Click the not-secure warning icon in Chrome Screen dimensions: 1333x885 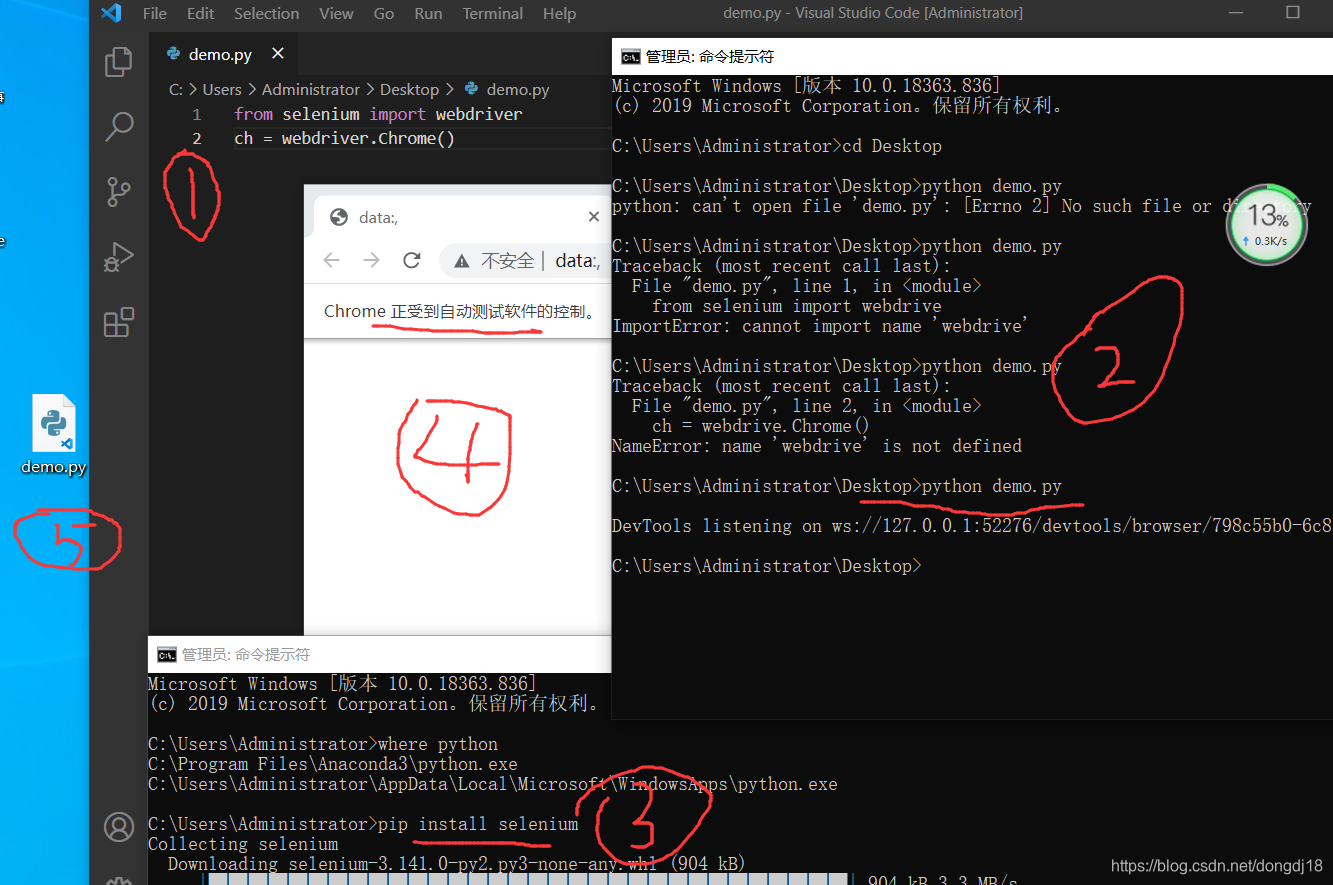[461, 261]
